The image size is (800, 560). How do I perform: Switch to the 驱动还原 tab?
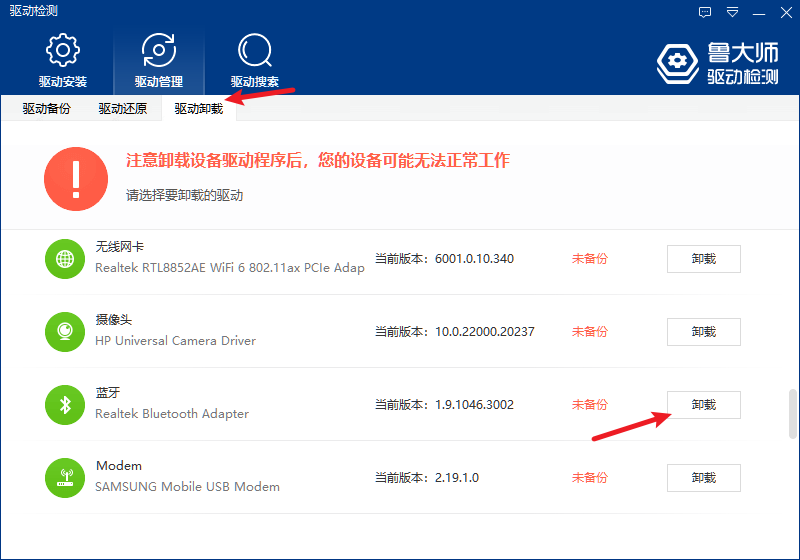click(x=122, y=109)
